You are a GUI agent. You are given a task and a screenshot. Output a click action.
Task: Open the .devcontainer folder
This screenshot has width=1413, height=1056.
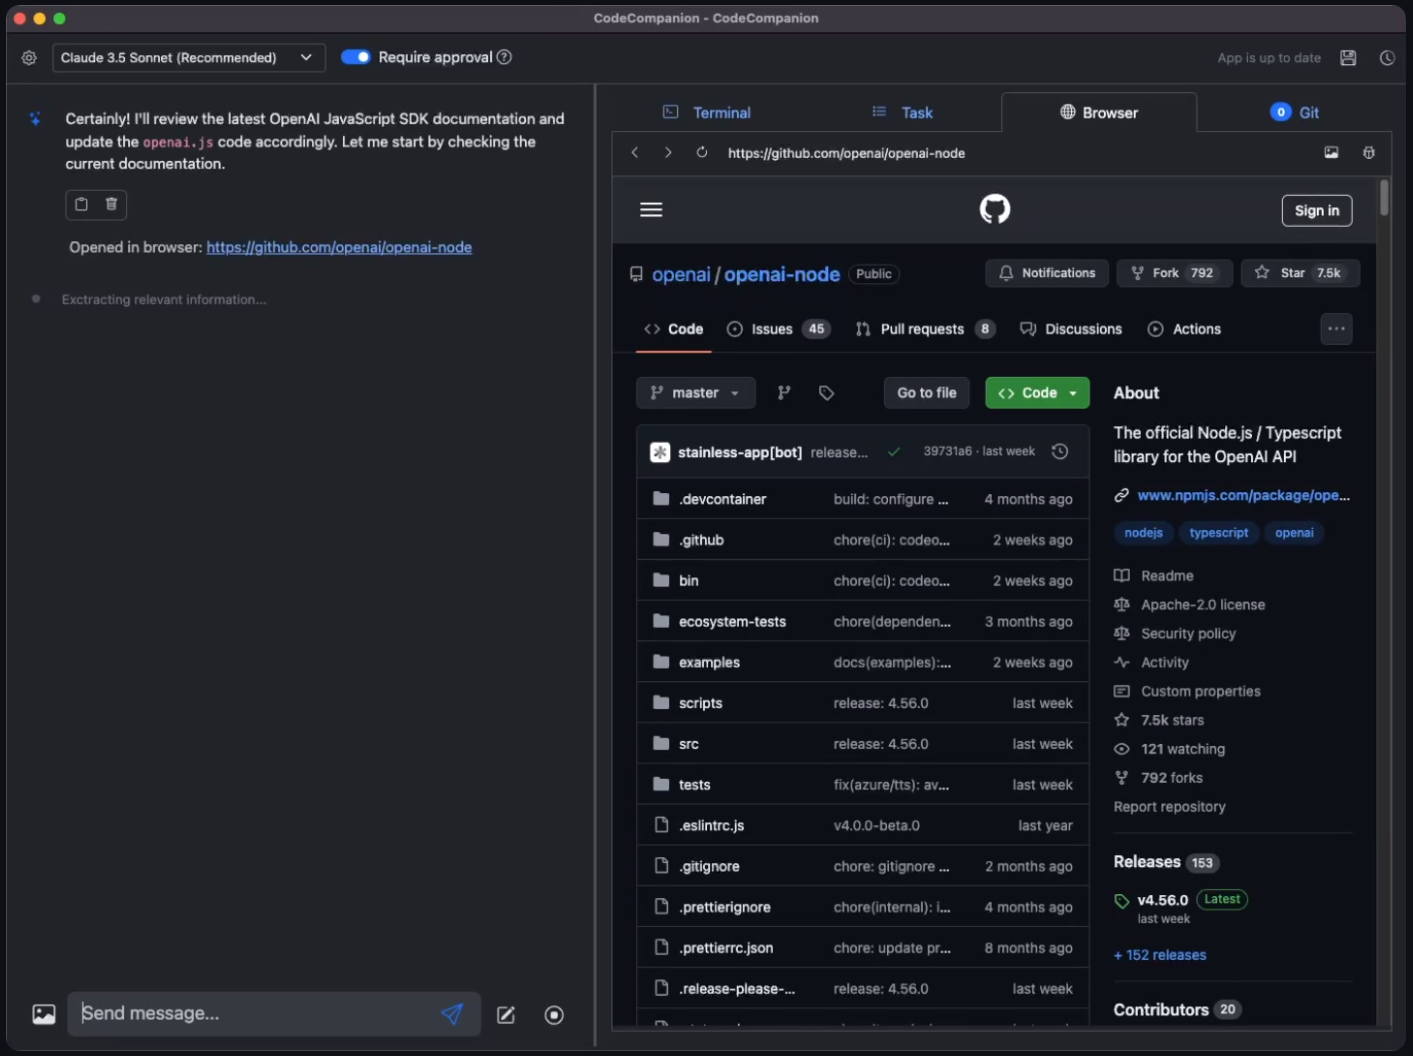coord(722,499)
